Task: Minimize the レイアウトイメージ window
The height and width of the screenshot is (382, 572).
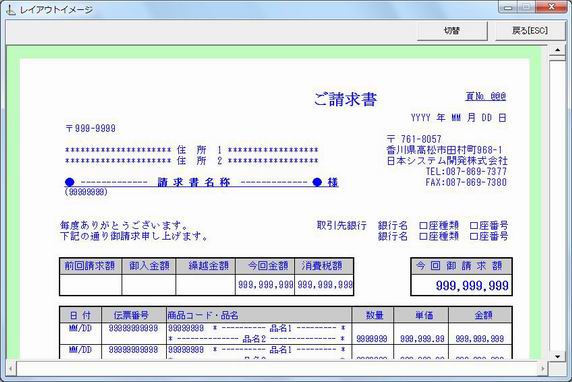Action: coord(509,7)
